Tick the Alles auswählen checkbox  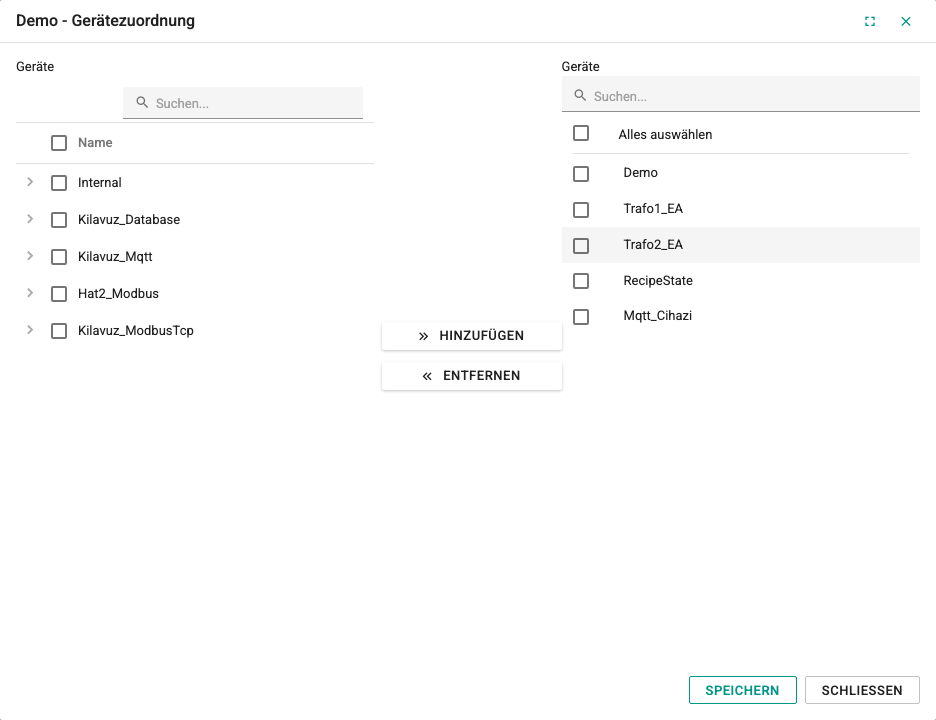(x=581, y=133)
